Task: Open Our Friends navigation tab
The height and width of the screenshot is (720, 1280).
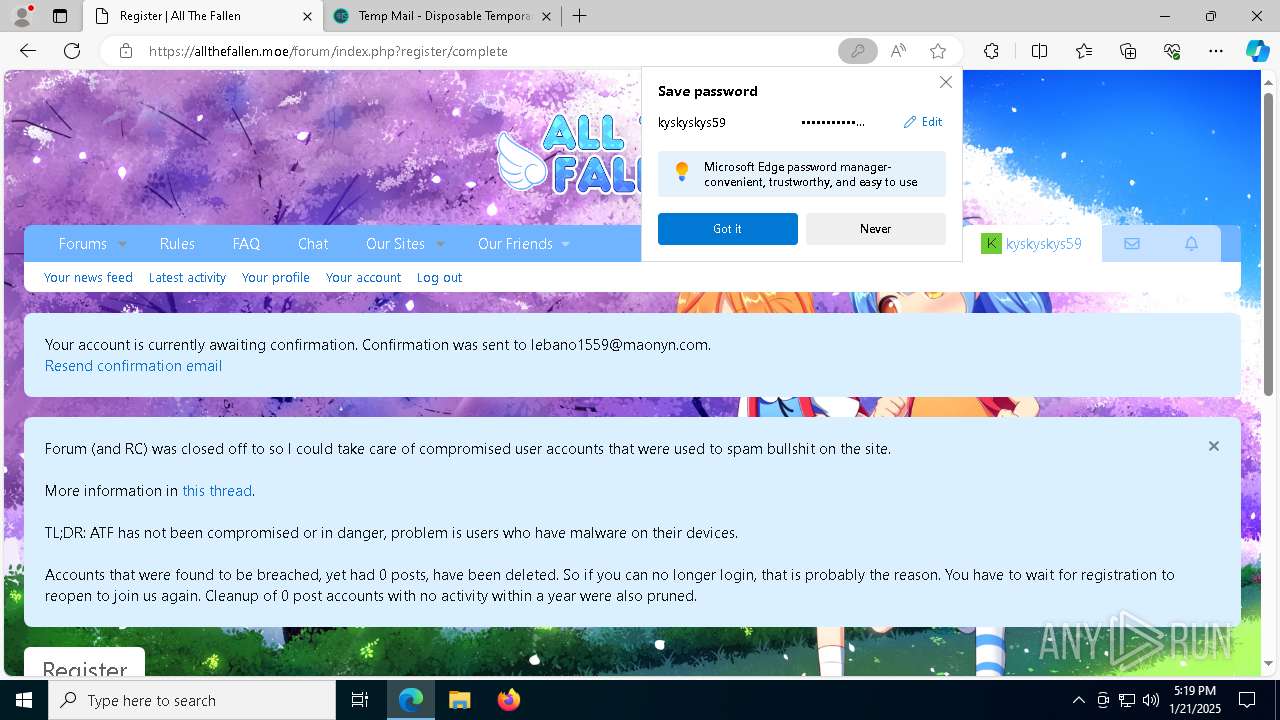Action: [515, 243]
